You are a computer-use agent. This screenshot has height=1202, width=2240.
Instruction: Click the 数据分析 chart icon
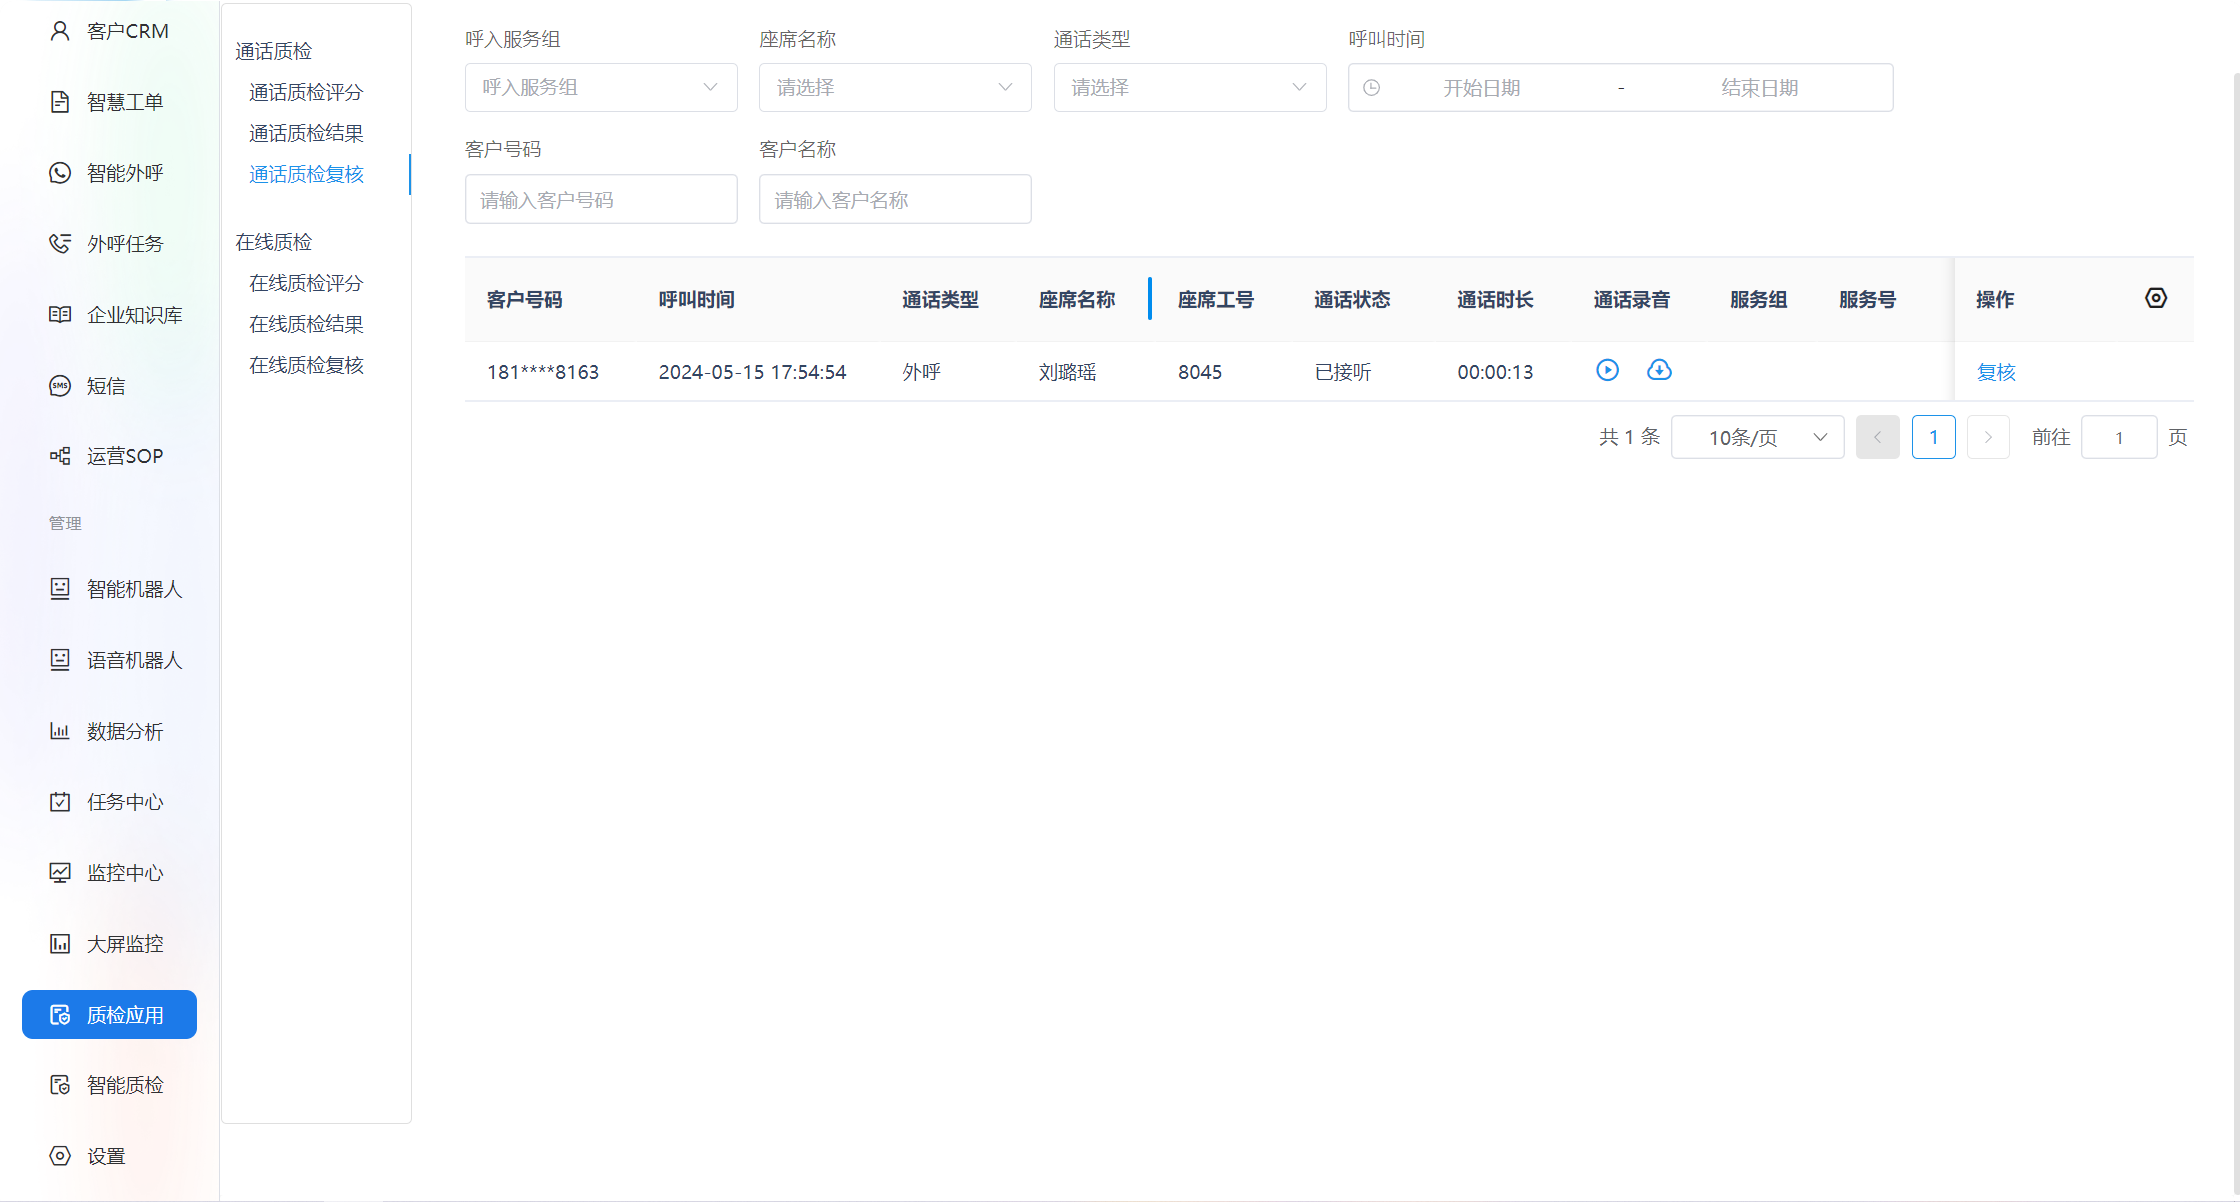60,731
